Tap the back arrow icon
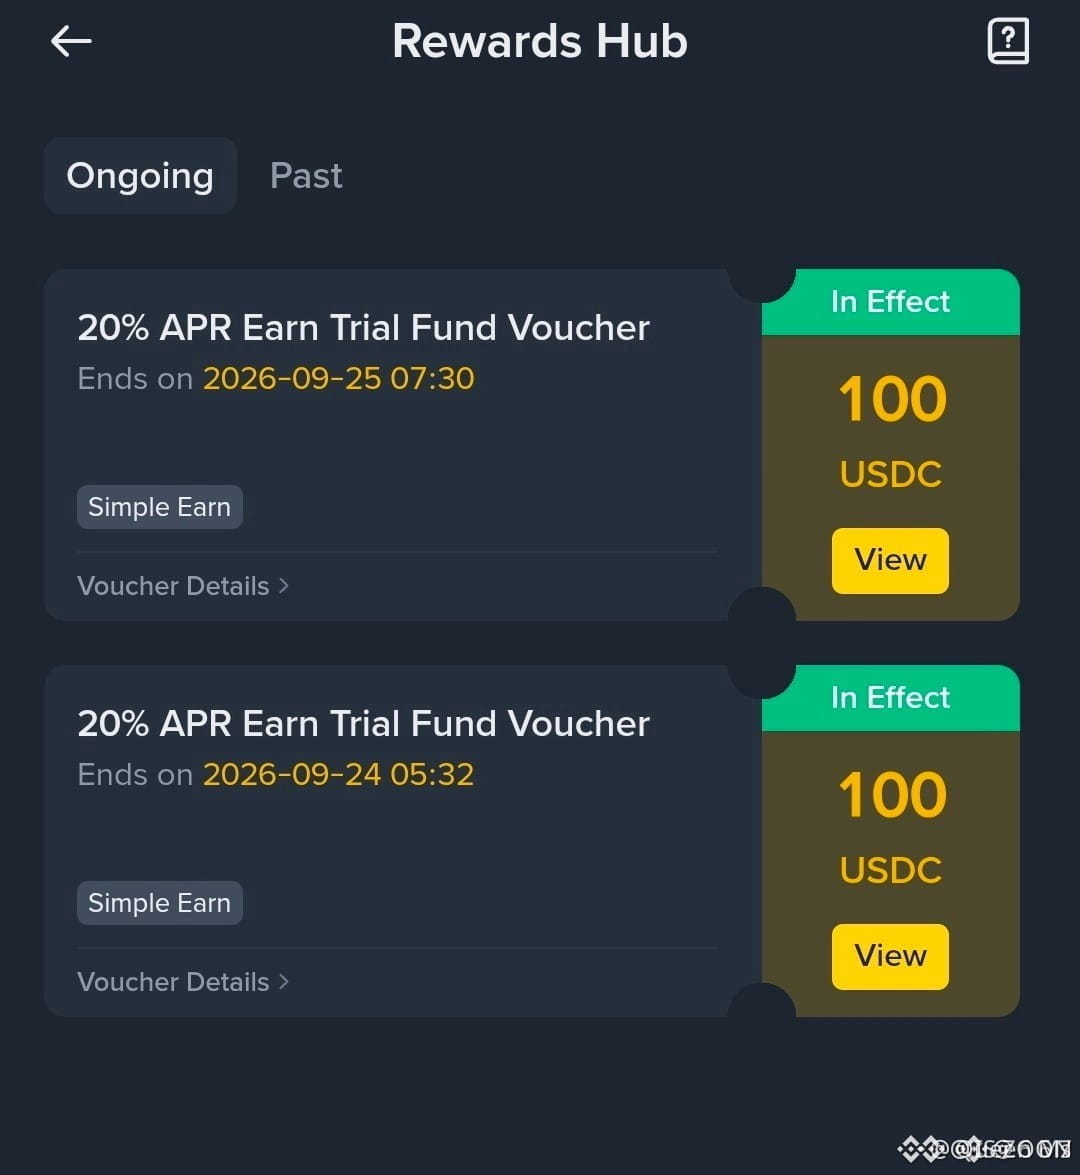The image size is (1080, 1175). coord(71,40)
